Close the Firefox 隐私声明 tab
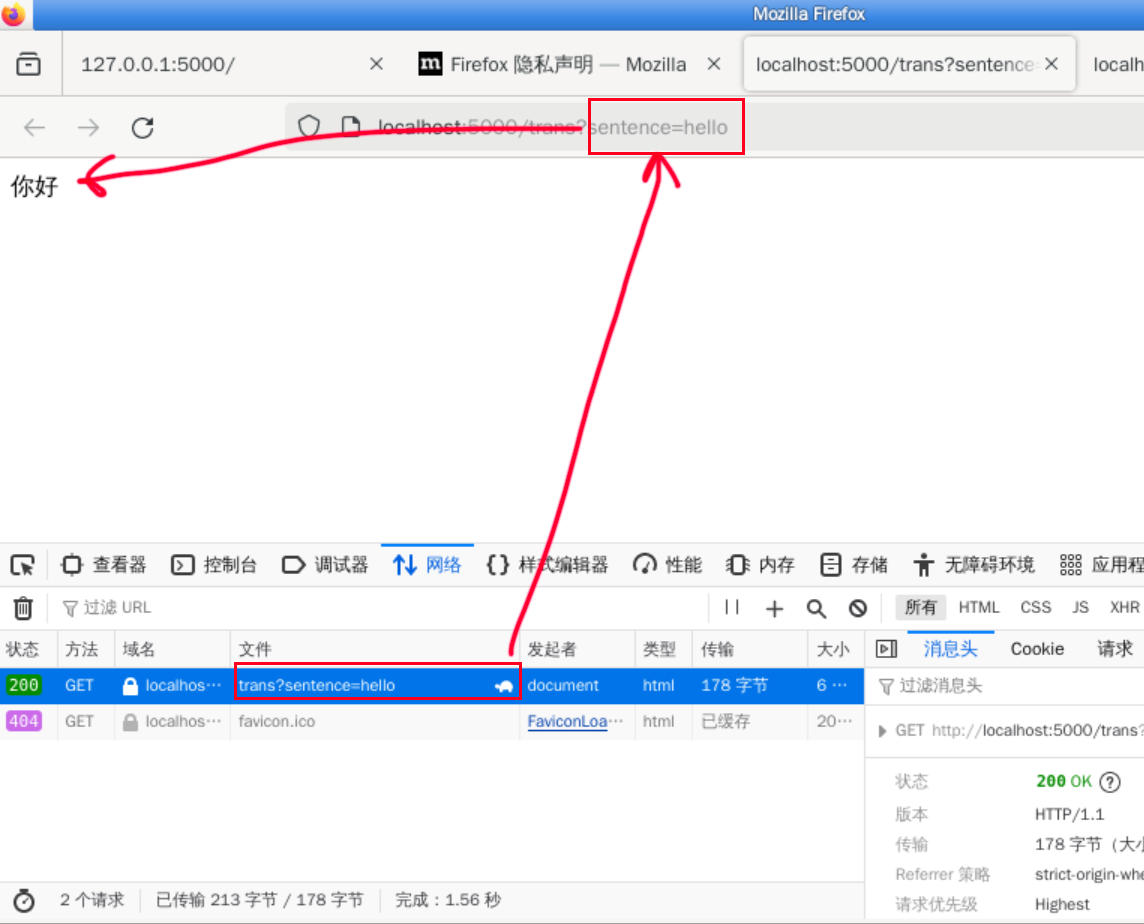Screen dimensions: 1144x924 pos(714,64)
